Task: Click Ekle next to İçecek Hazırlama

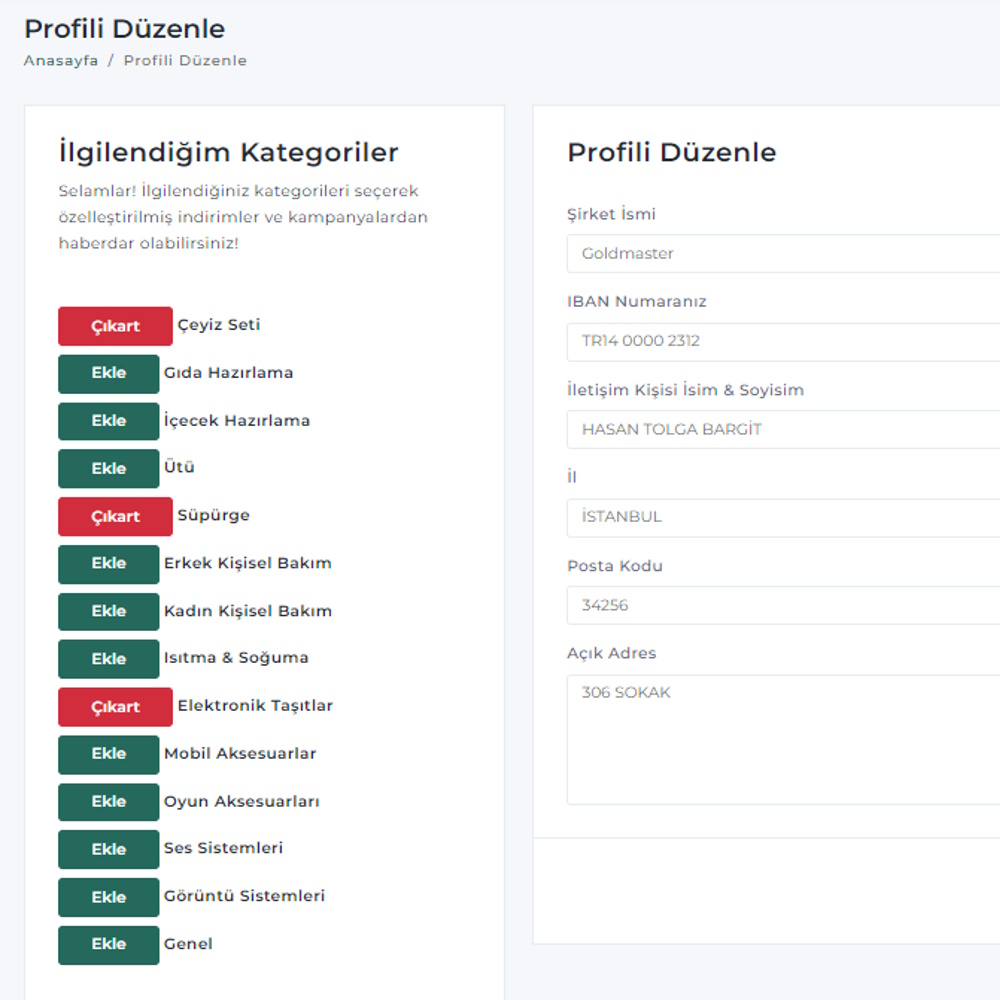Action: click(108, 421)
